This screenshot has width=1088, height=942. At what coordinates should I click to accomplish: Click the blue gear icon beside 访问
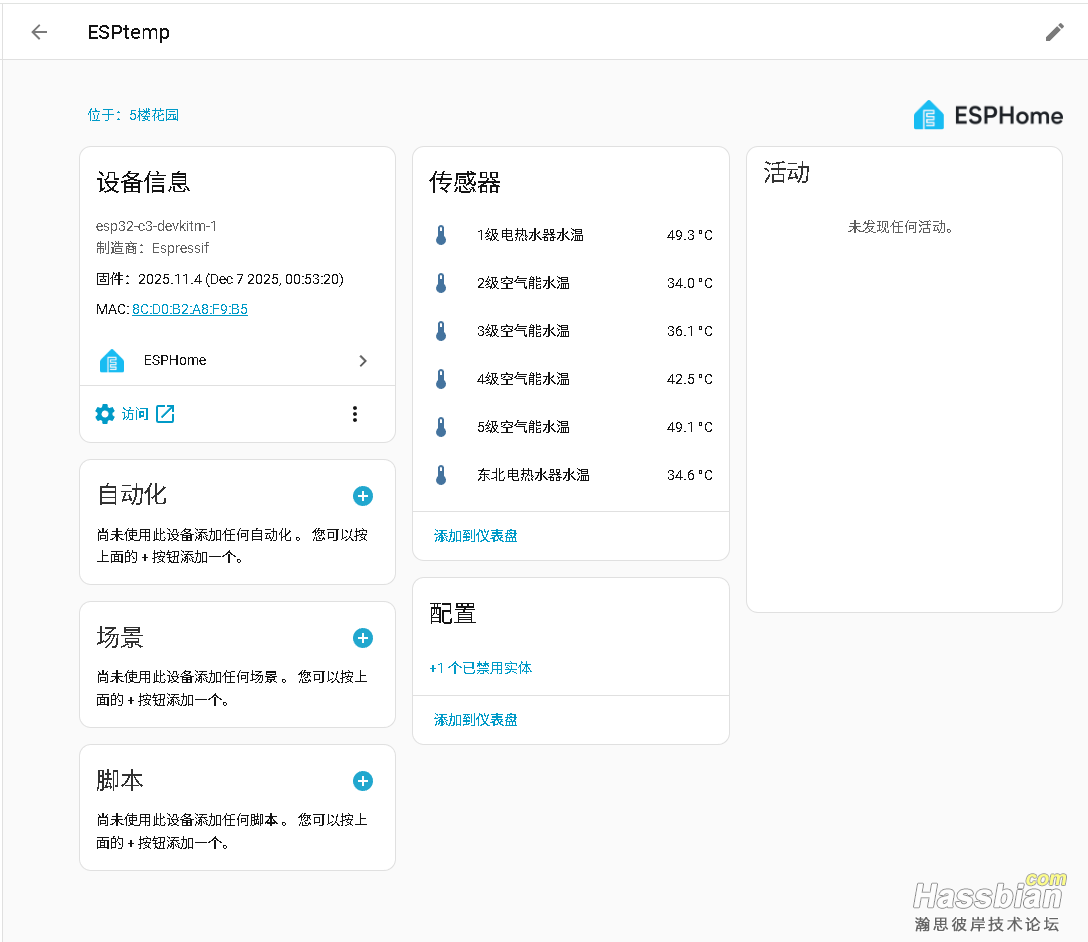coord(104,413)
